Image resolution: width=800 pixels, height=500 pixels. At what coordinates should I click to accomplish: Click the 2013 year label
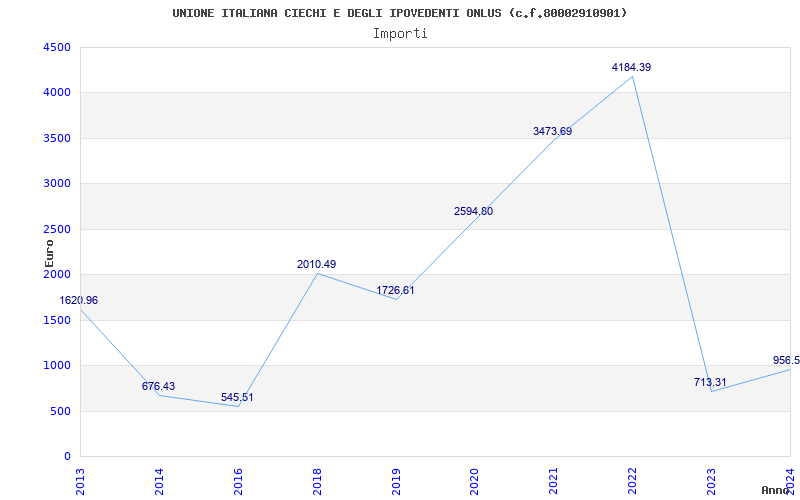pyautogui.click(x=80, y=481)
